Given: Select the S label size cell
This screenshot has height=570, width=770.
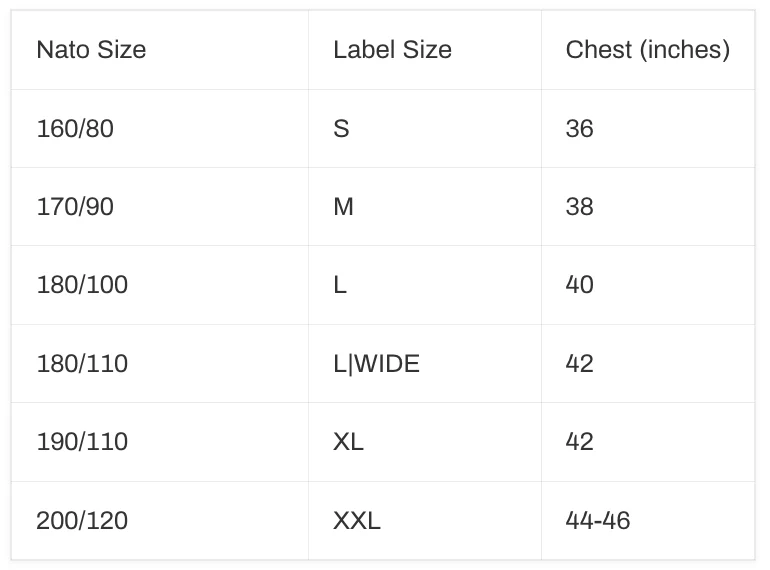Looking at the screenshot, I should click(341, 129).
